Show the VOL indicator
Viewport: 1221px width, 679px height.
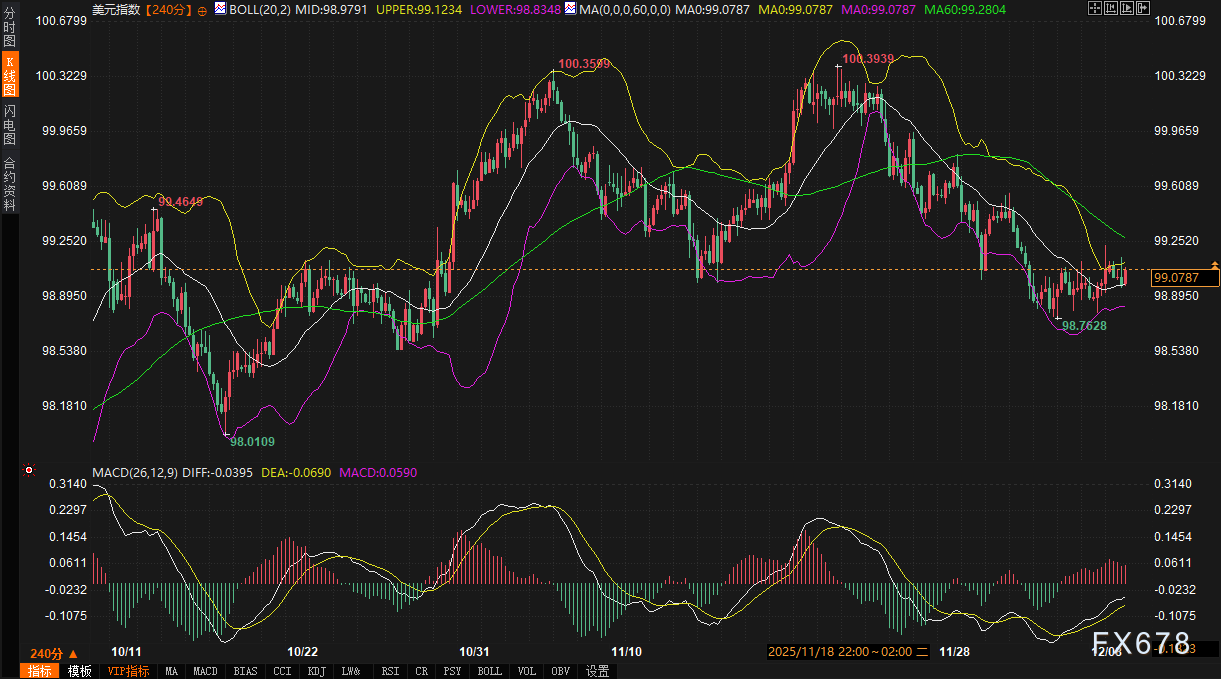pyautogui.click(x=526, y=671)
